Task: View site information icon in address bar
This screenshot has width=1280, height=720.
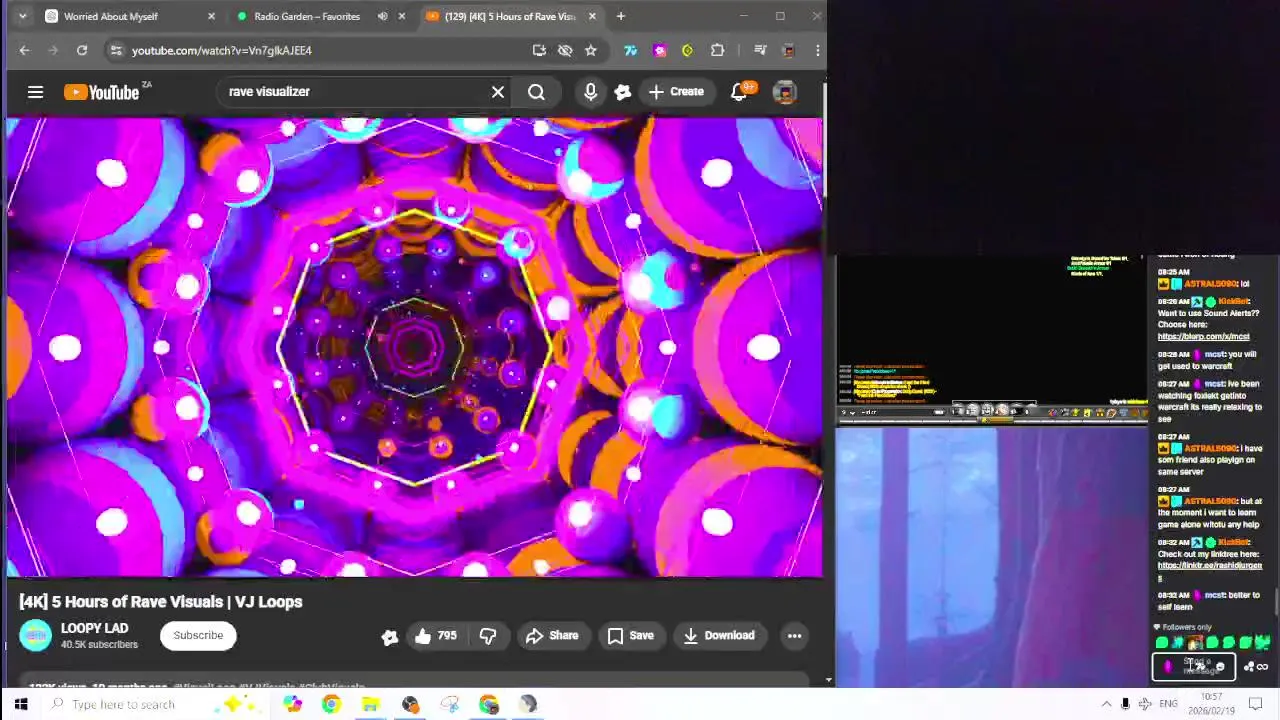Action: pos(117,50)
